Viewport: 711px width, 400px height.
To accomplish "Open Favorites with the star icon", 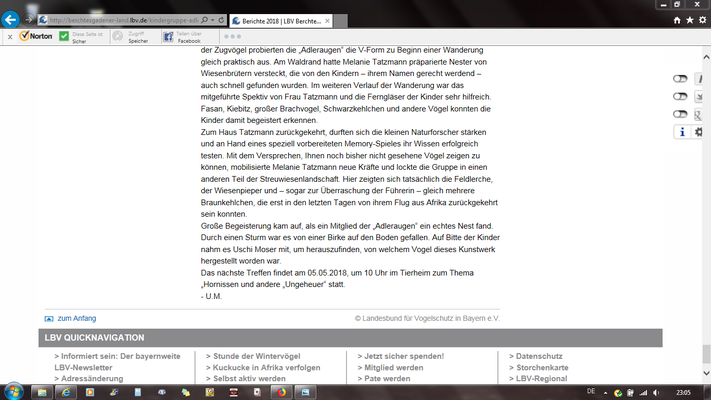I will coord(690,20).
